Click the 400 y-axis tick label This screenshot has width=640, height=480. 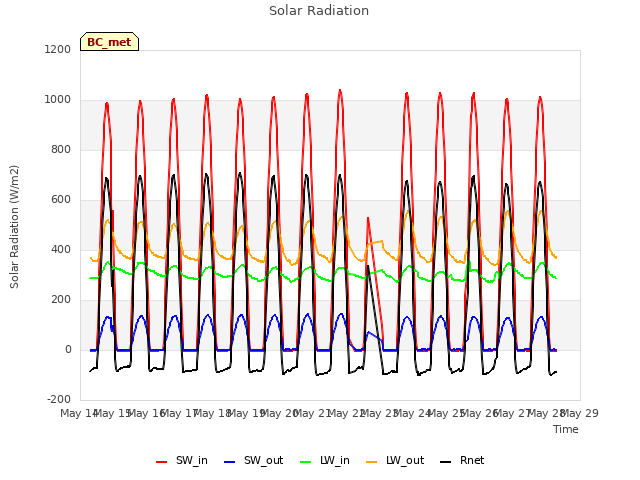tap(61, 249)
